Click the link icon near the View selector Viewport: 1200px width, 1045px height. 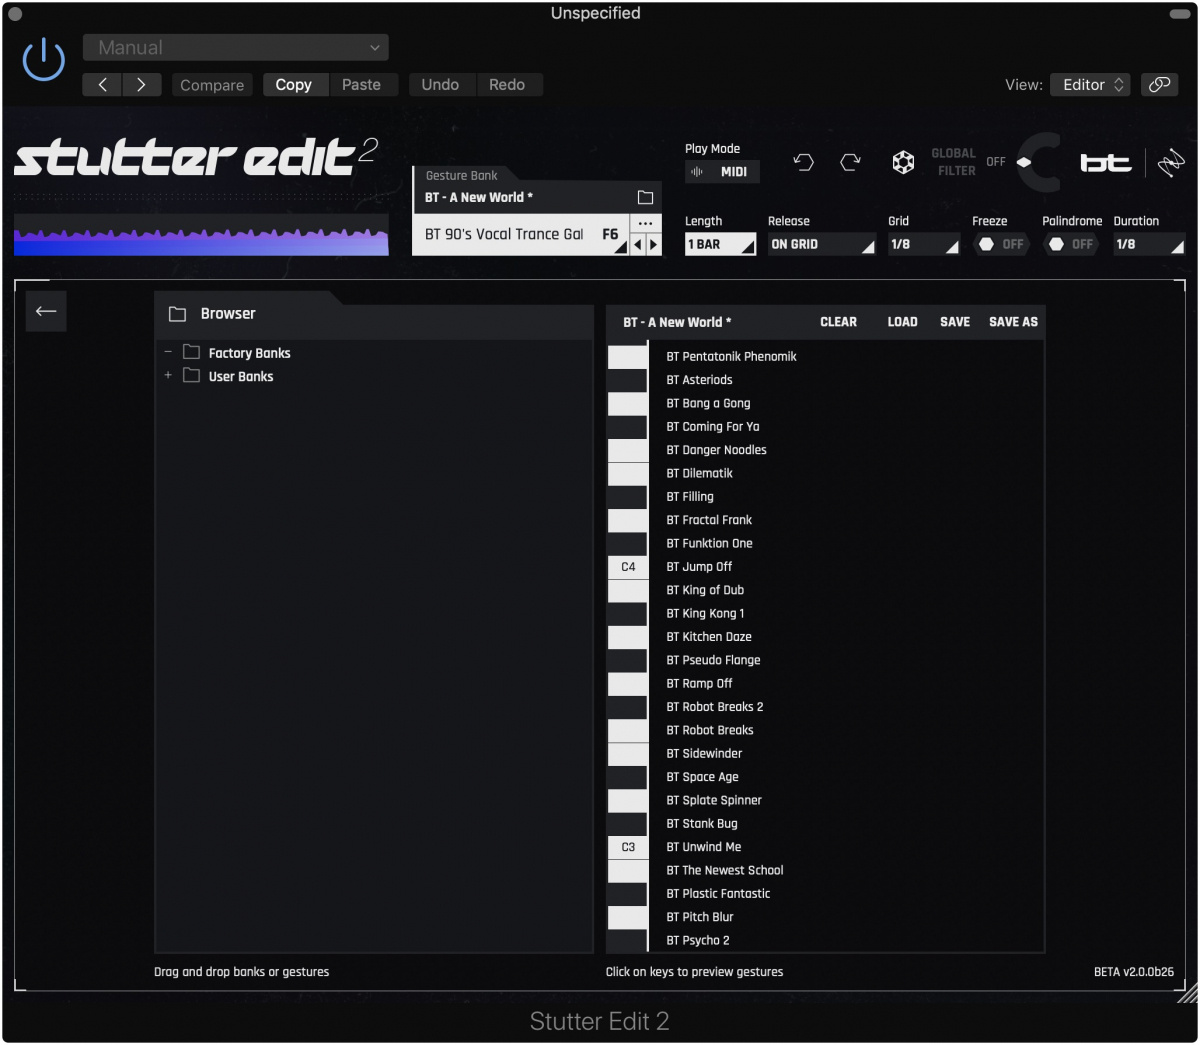[1159, 85]
